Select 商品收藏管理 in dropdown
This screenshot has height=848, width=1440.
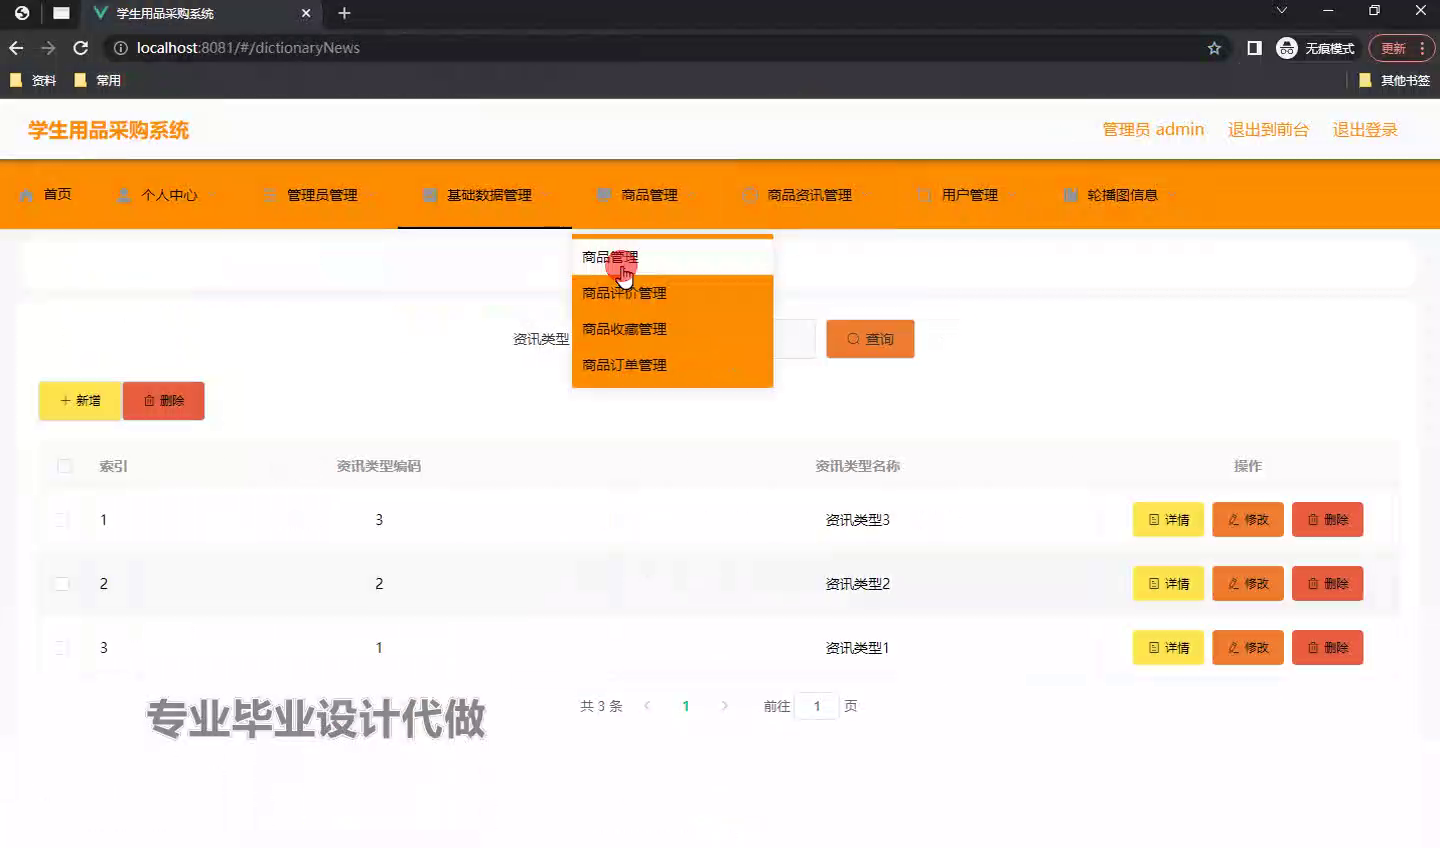(672, 329)
